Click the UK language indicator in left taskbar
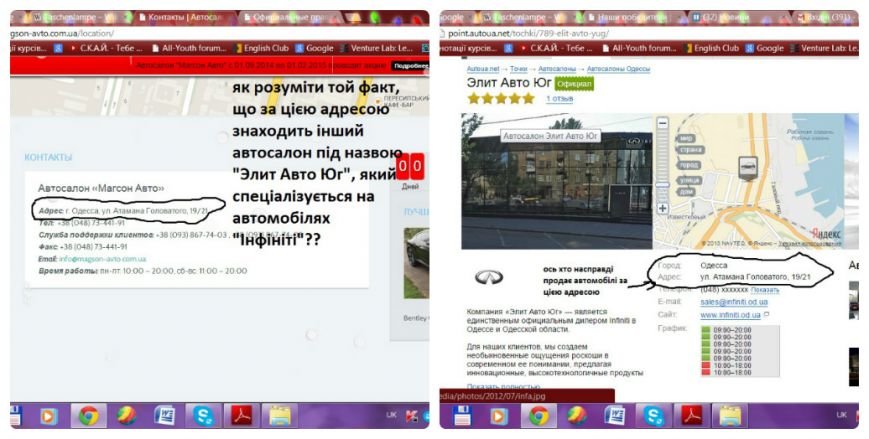This screenshot has width=869, height=439. coord(391,415)
